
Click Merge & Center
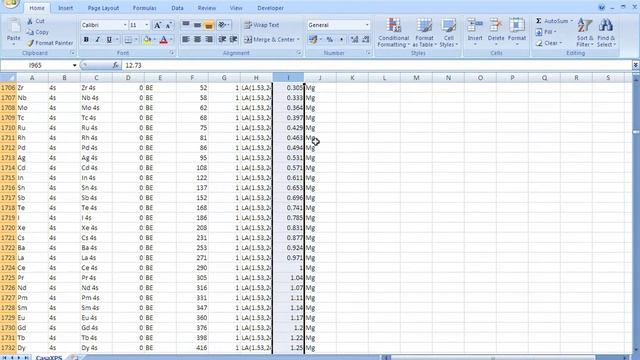pos(269,40)
